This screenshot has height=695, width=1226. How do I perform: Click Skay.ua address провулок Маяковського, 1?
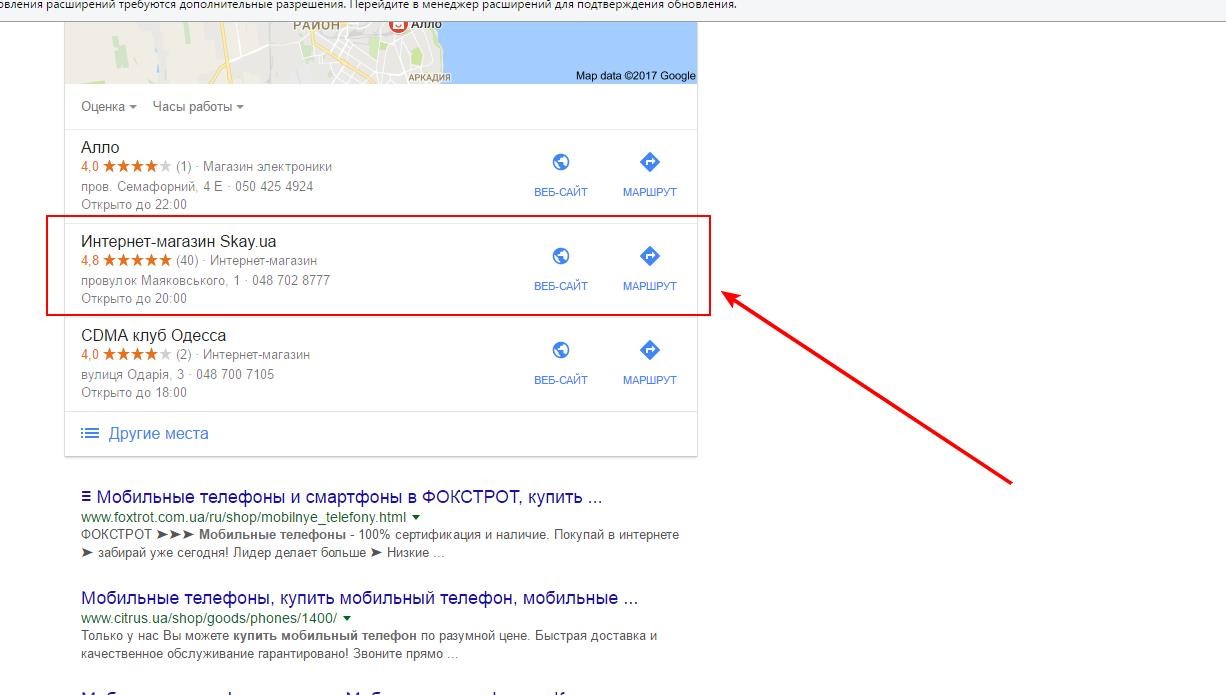pyautogui.click(x=161, y=280)
